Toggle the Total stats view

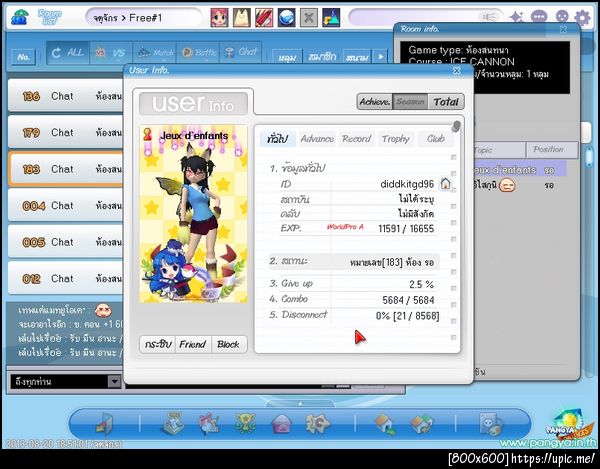[446, 102]
